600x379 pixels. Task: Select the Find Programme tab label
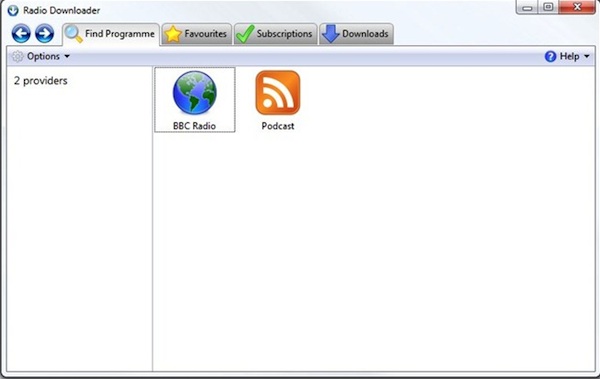120,34
